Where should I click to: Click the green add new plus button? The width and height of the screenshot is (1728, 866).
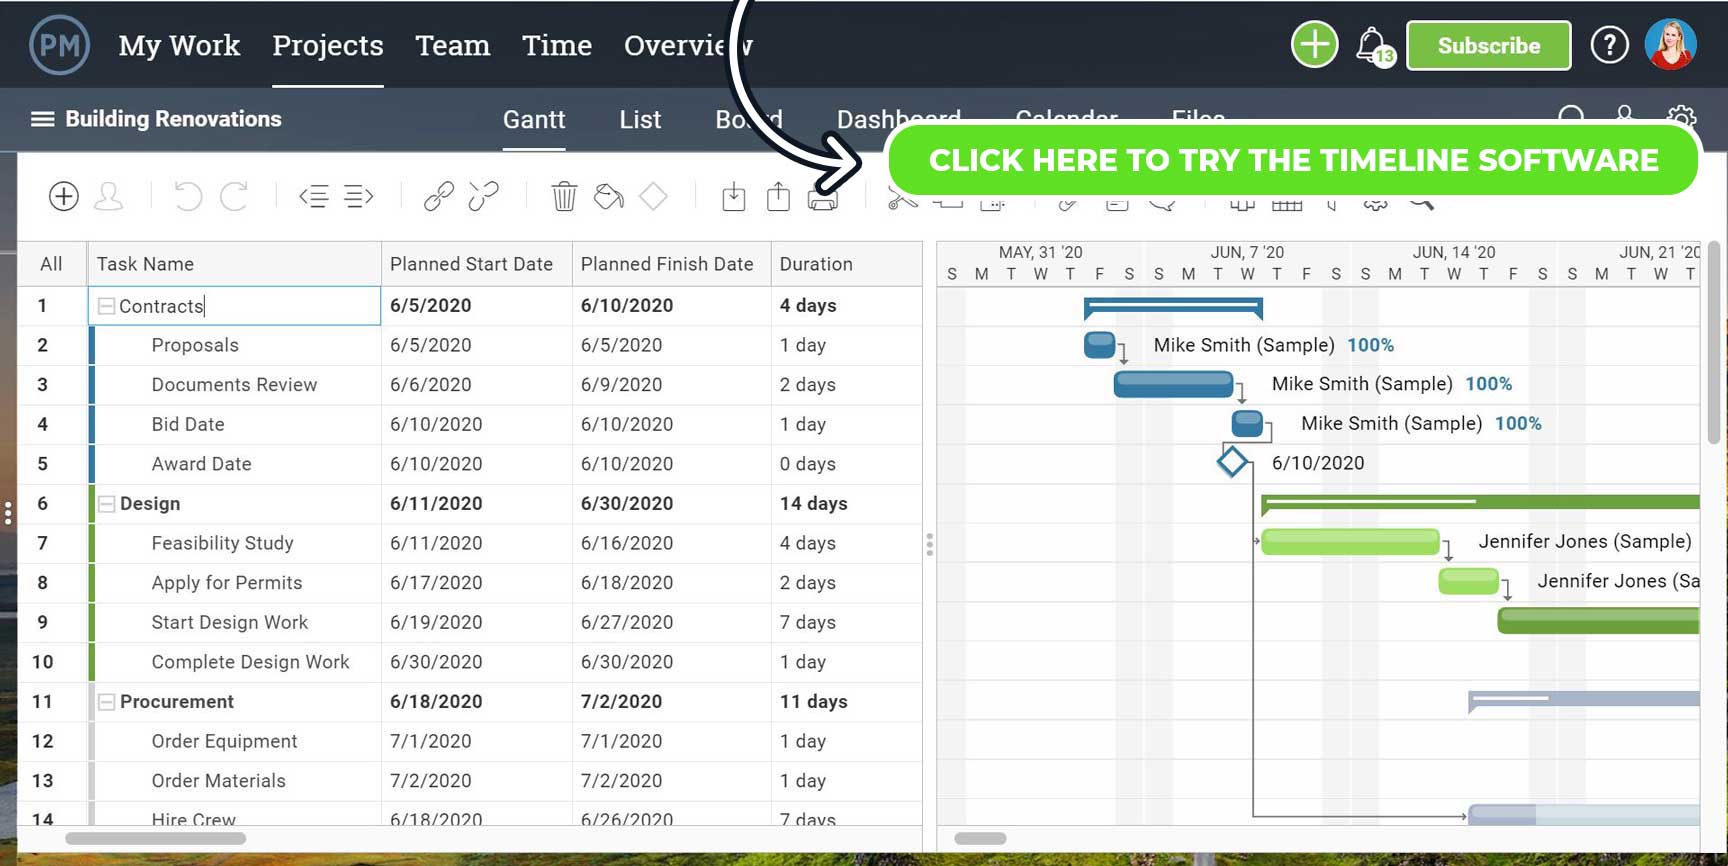(x=1314, y=45)
